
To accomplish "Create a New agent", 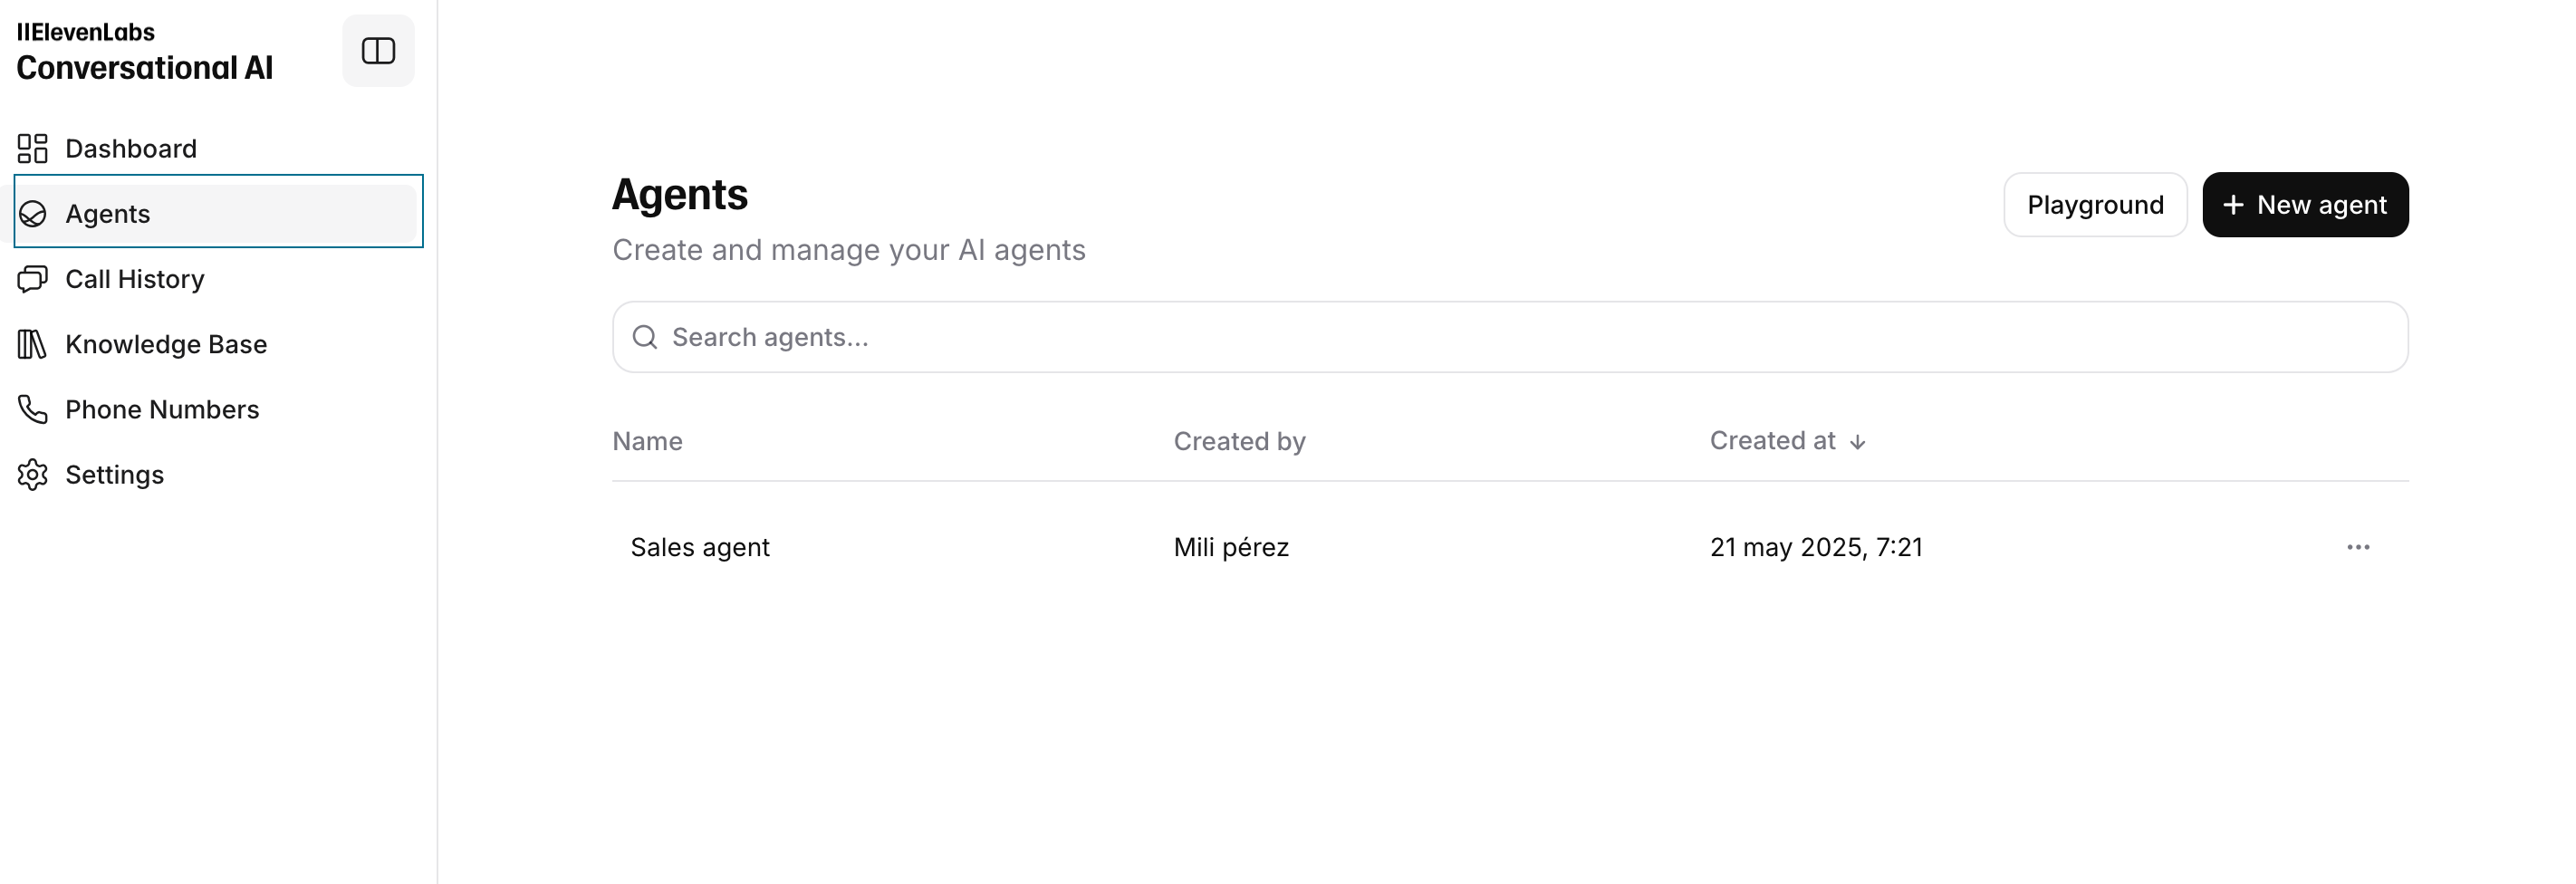I will (x=2305, y=204).
